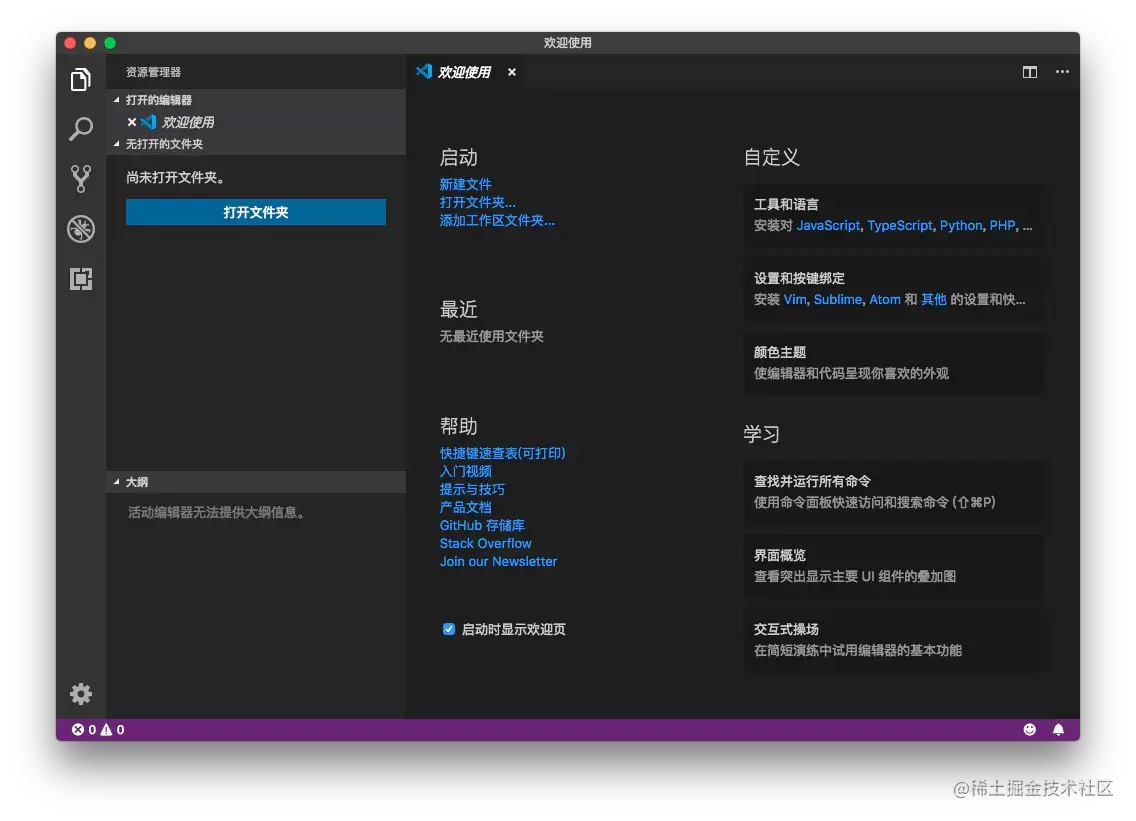
Task: Click the split editor icon in editor toolbar
Action: tap(1029, 71)
